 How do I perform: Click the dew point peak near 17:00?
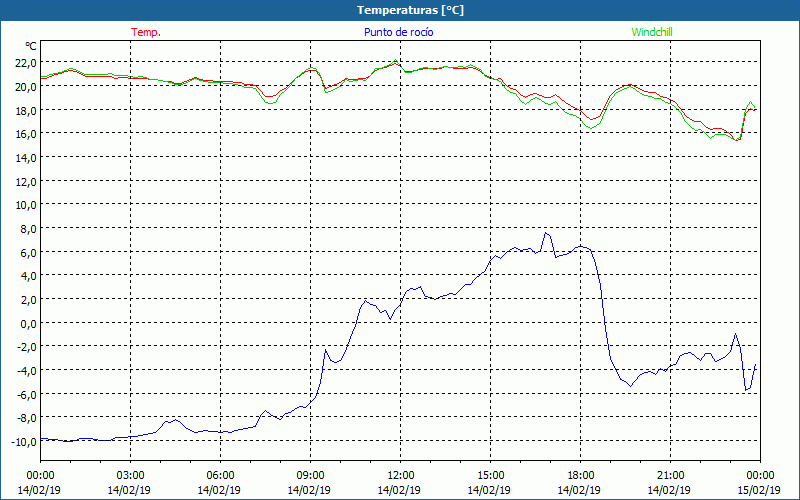tap(545, 233)
